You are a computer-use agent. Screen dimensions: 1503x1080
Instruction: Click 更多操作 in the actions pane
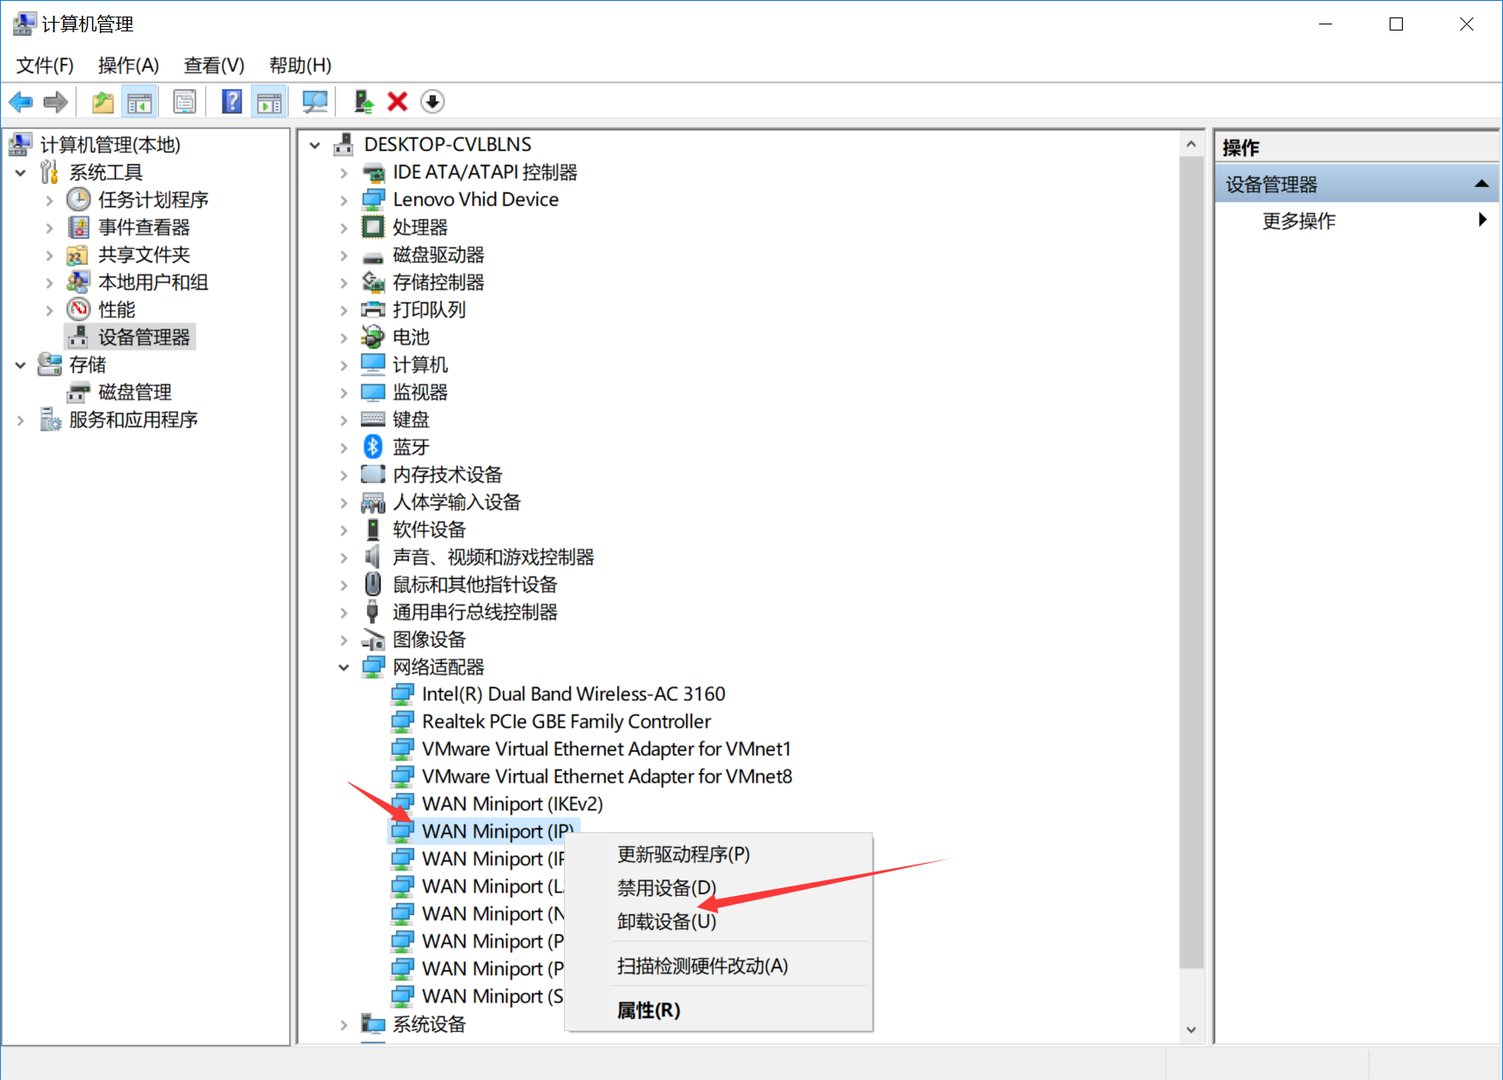coord(1298,221)
